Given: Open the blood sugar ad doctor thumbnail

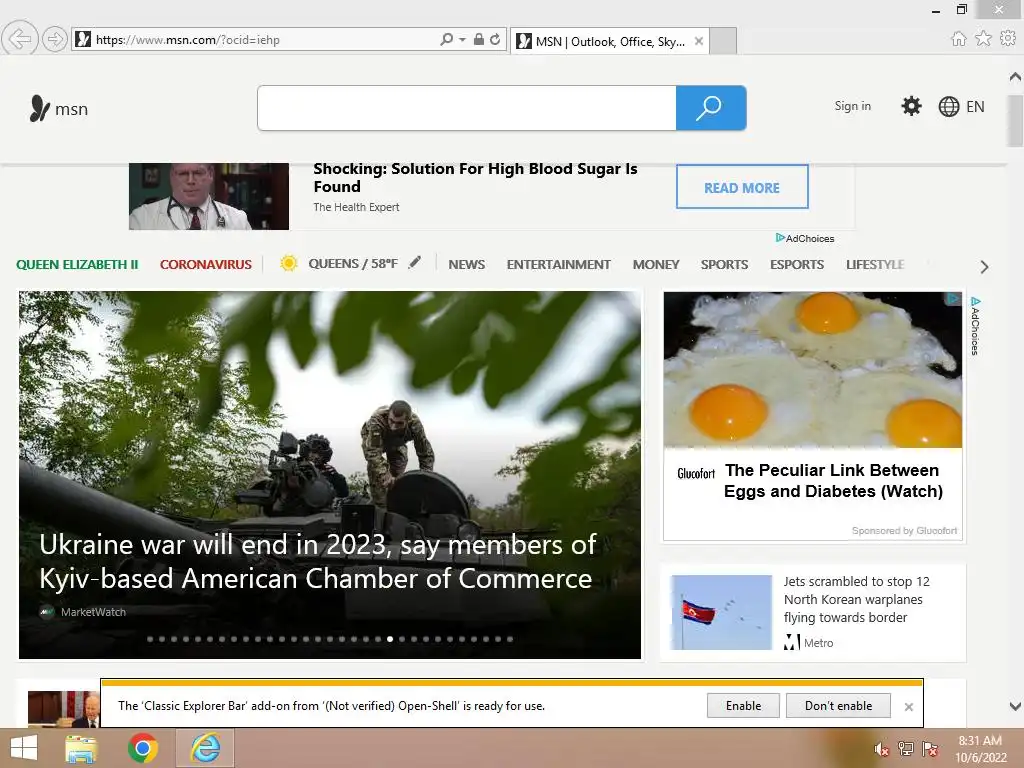Looking at the screenshot, I should (x=208, y=196).
